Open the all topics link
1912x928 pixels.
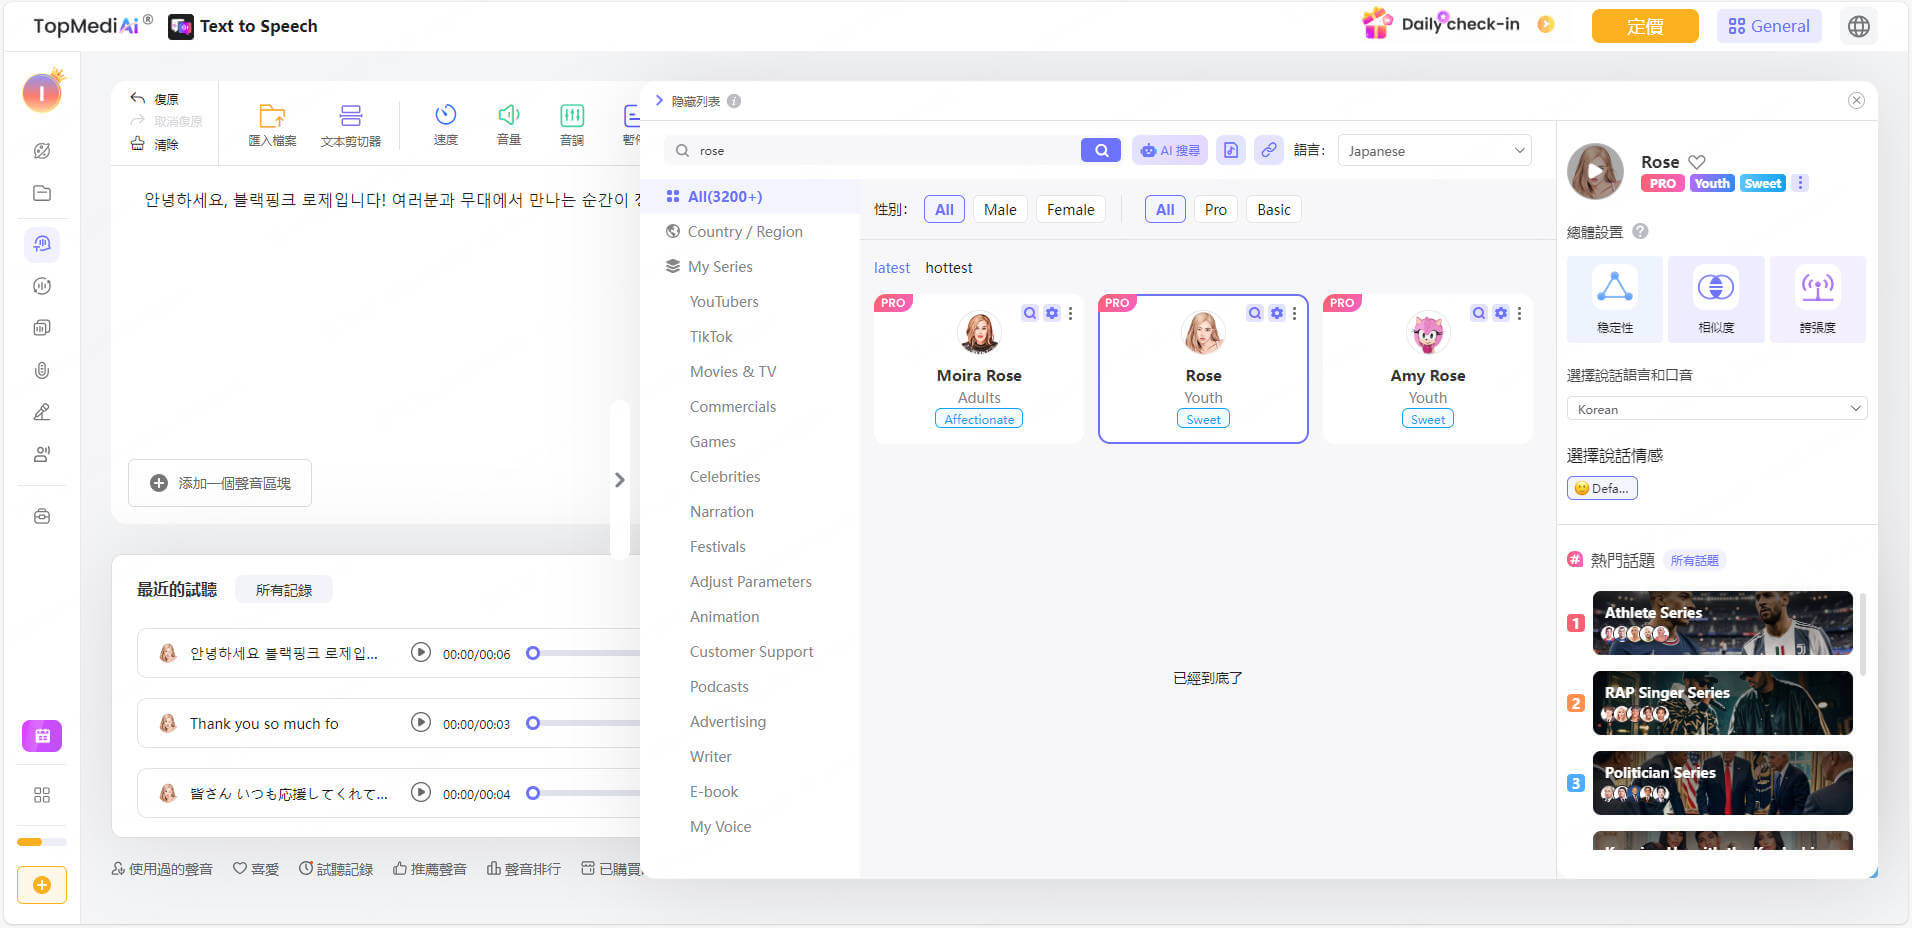[1695, 561]
